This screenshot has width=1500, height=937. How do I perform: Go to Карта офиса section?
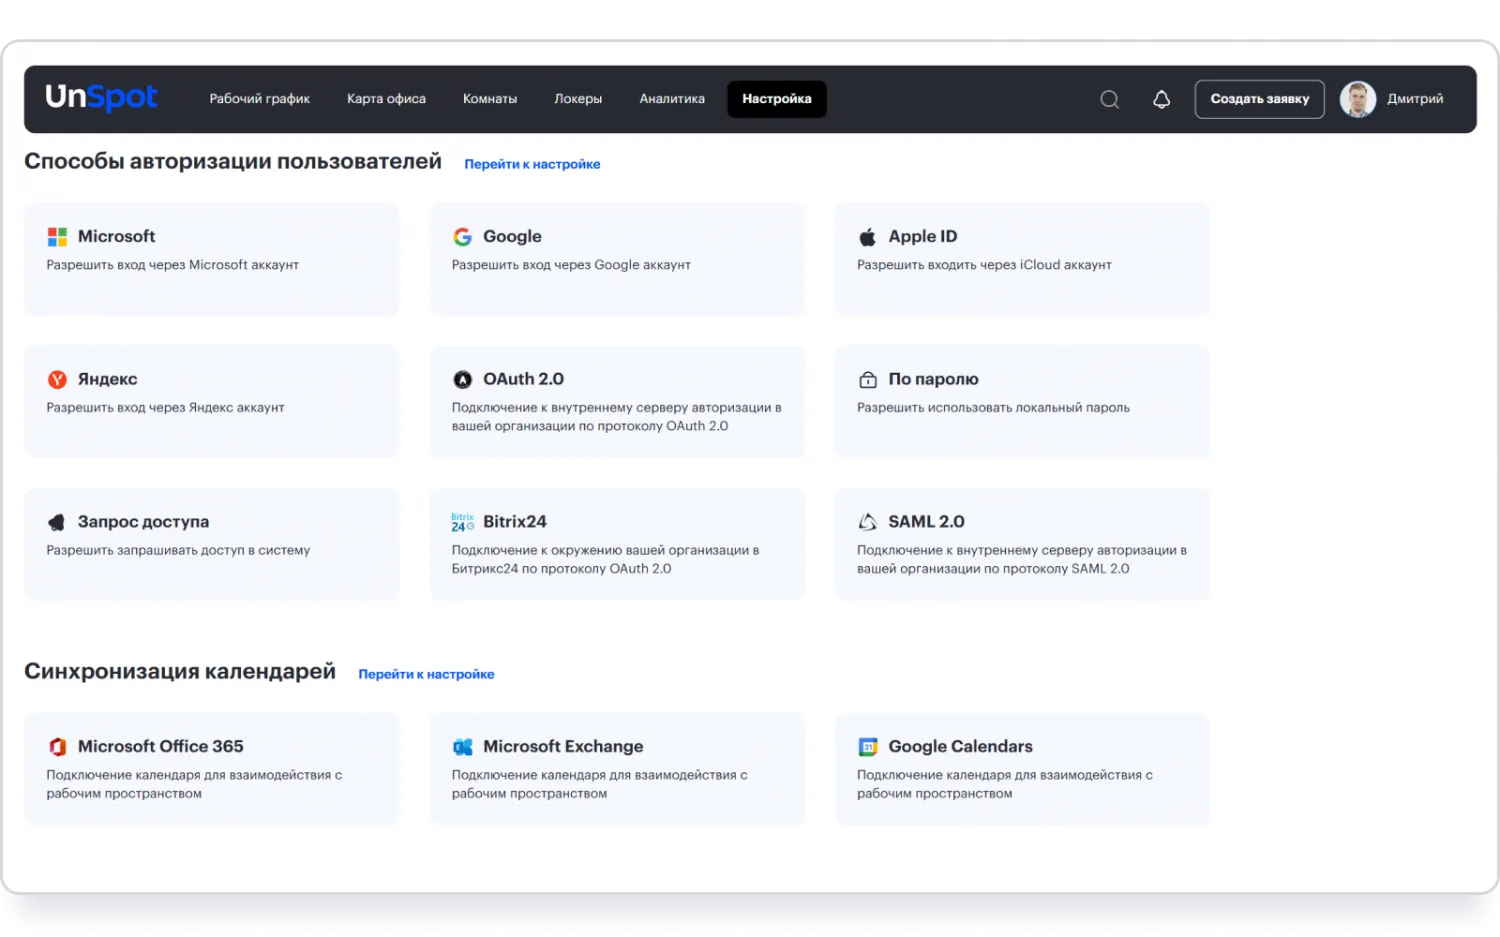386,99
